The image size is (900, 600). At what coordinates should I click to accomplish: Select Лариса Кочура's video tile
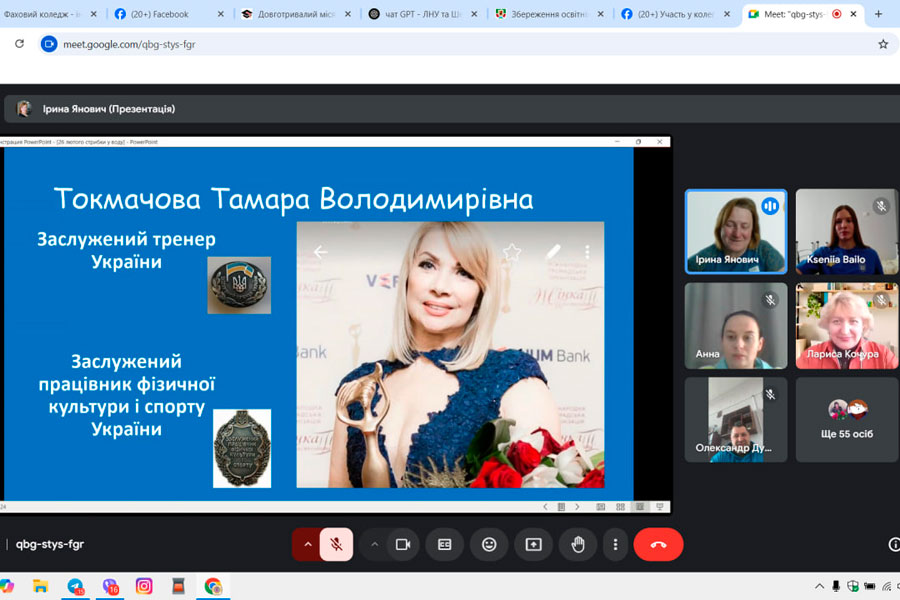[x=846, y=326]
